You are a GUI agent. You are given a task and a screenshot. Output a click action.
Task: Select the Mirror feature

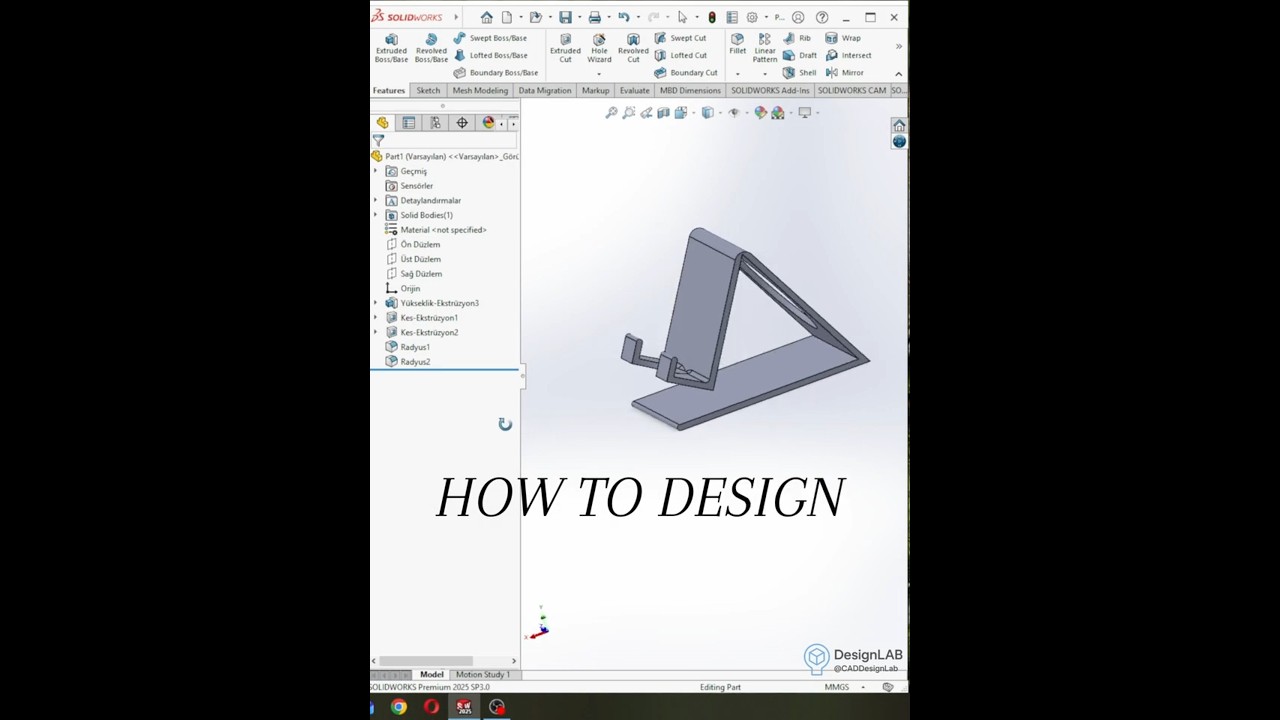845,73
